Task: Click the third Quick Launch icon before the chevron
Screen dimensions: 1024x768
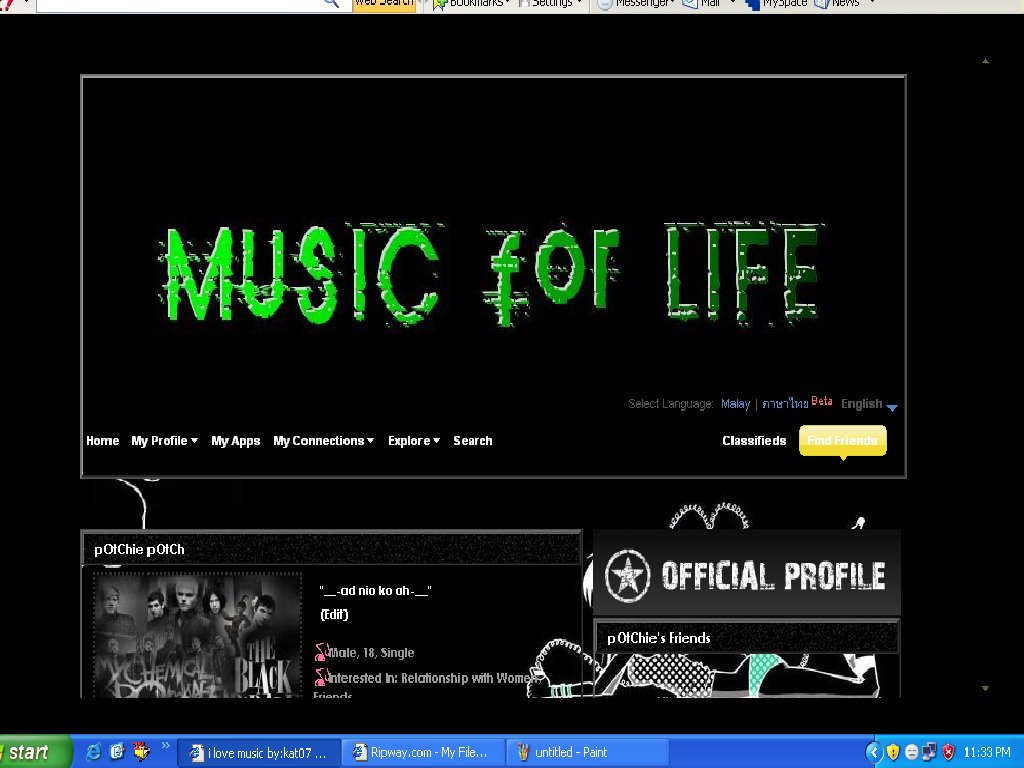Action: click(x=141, y=752)
